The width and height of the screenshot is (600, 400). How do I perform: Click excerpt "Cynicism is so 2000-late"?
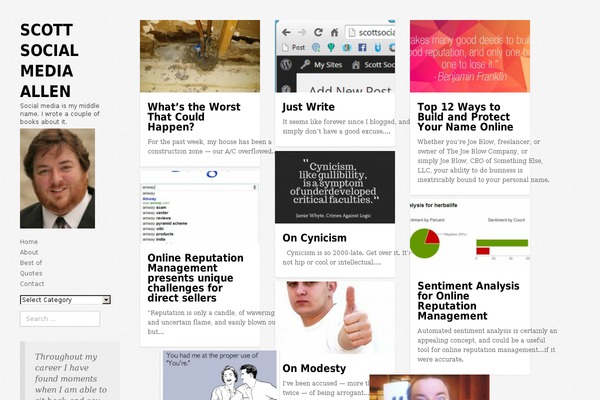pyautogui.click(x=346, y=257)
